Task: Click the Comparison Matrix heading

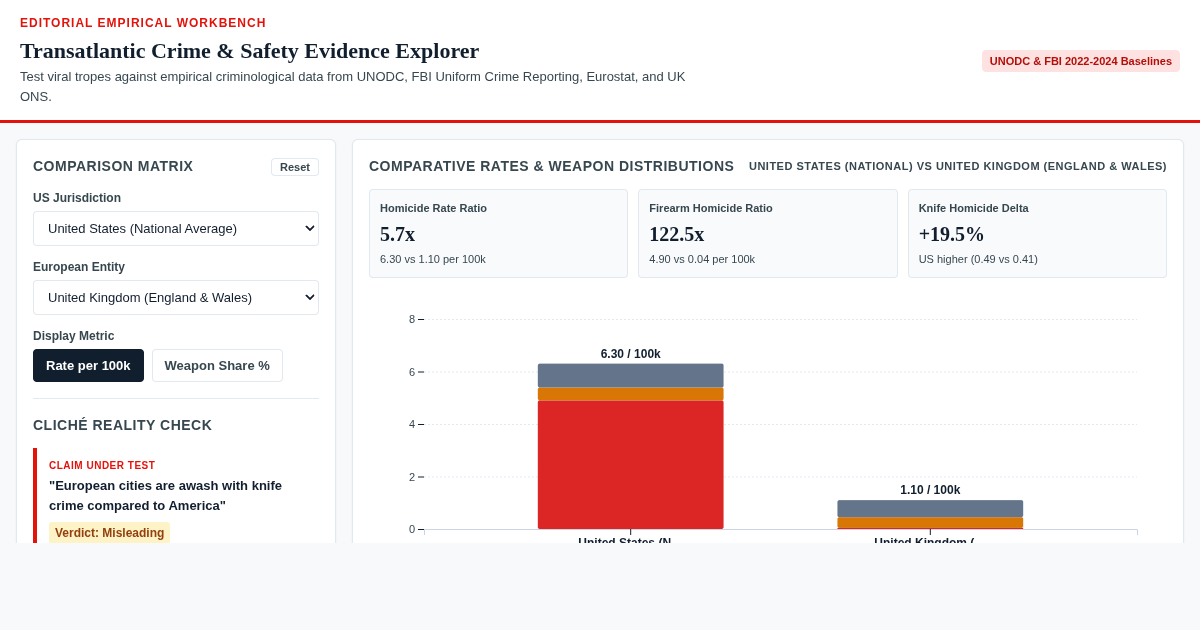Action: 113,166
